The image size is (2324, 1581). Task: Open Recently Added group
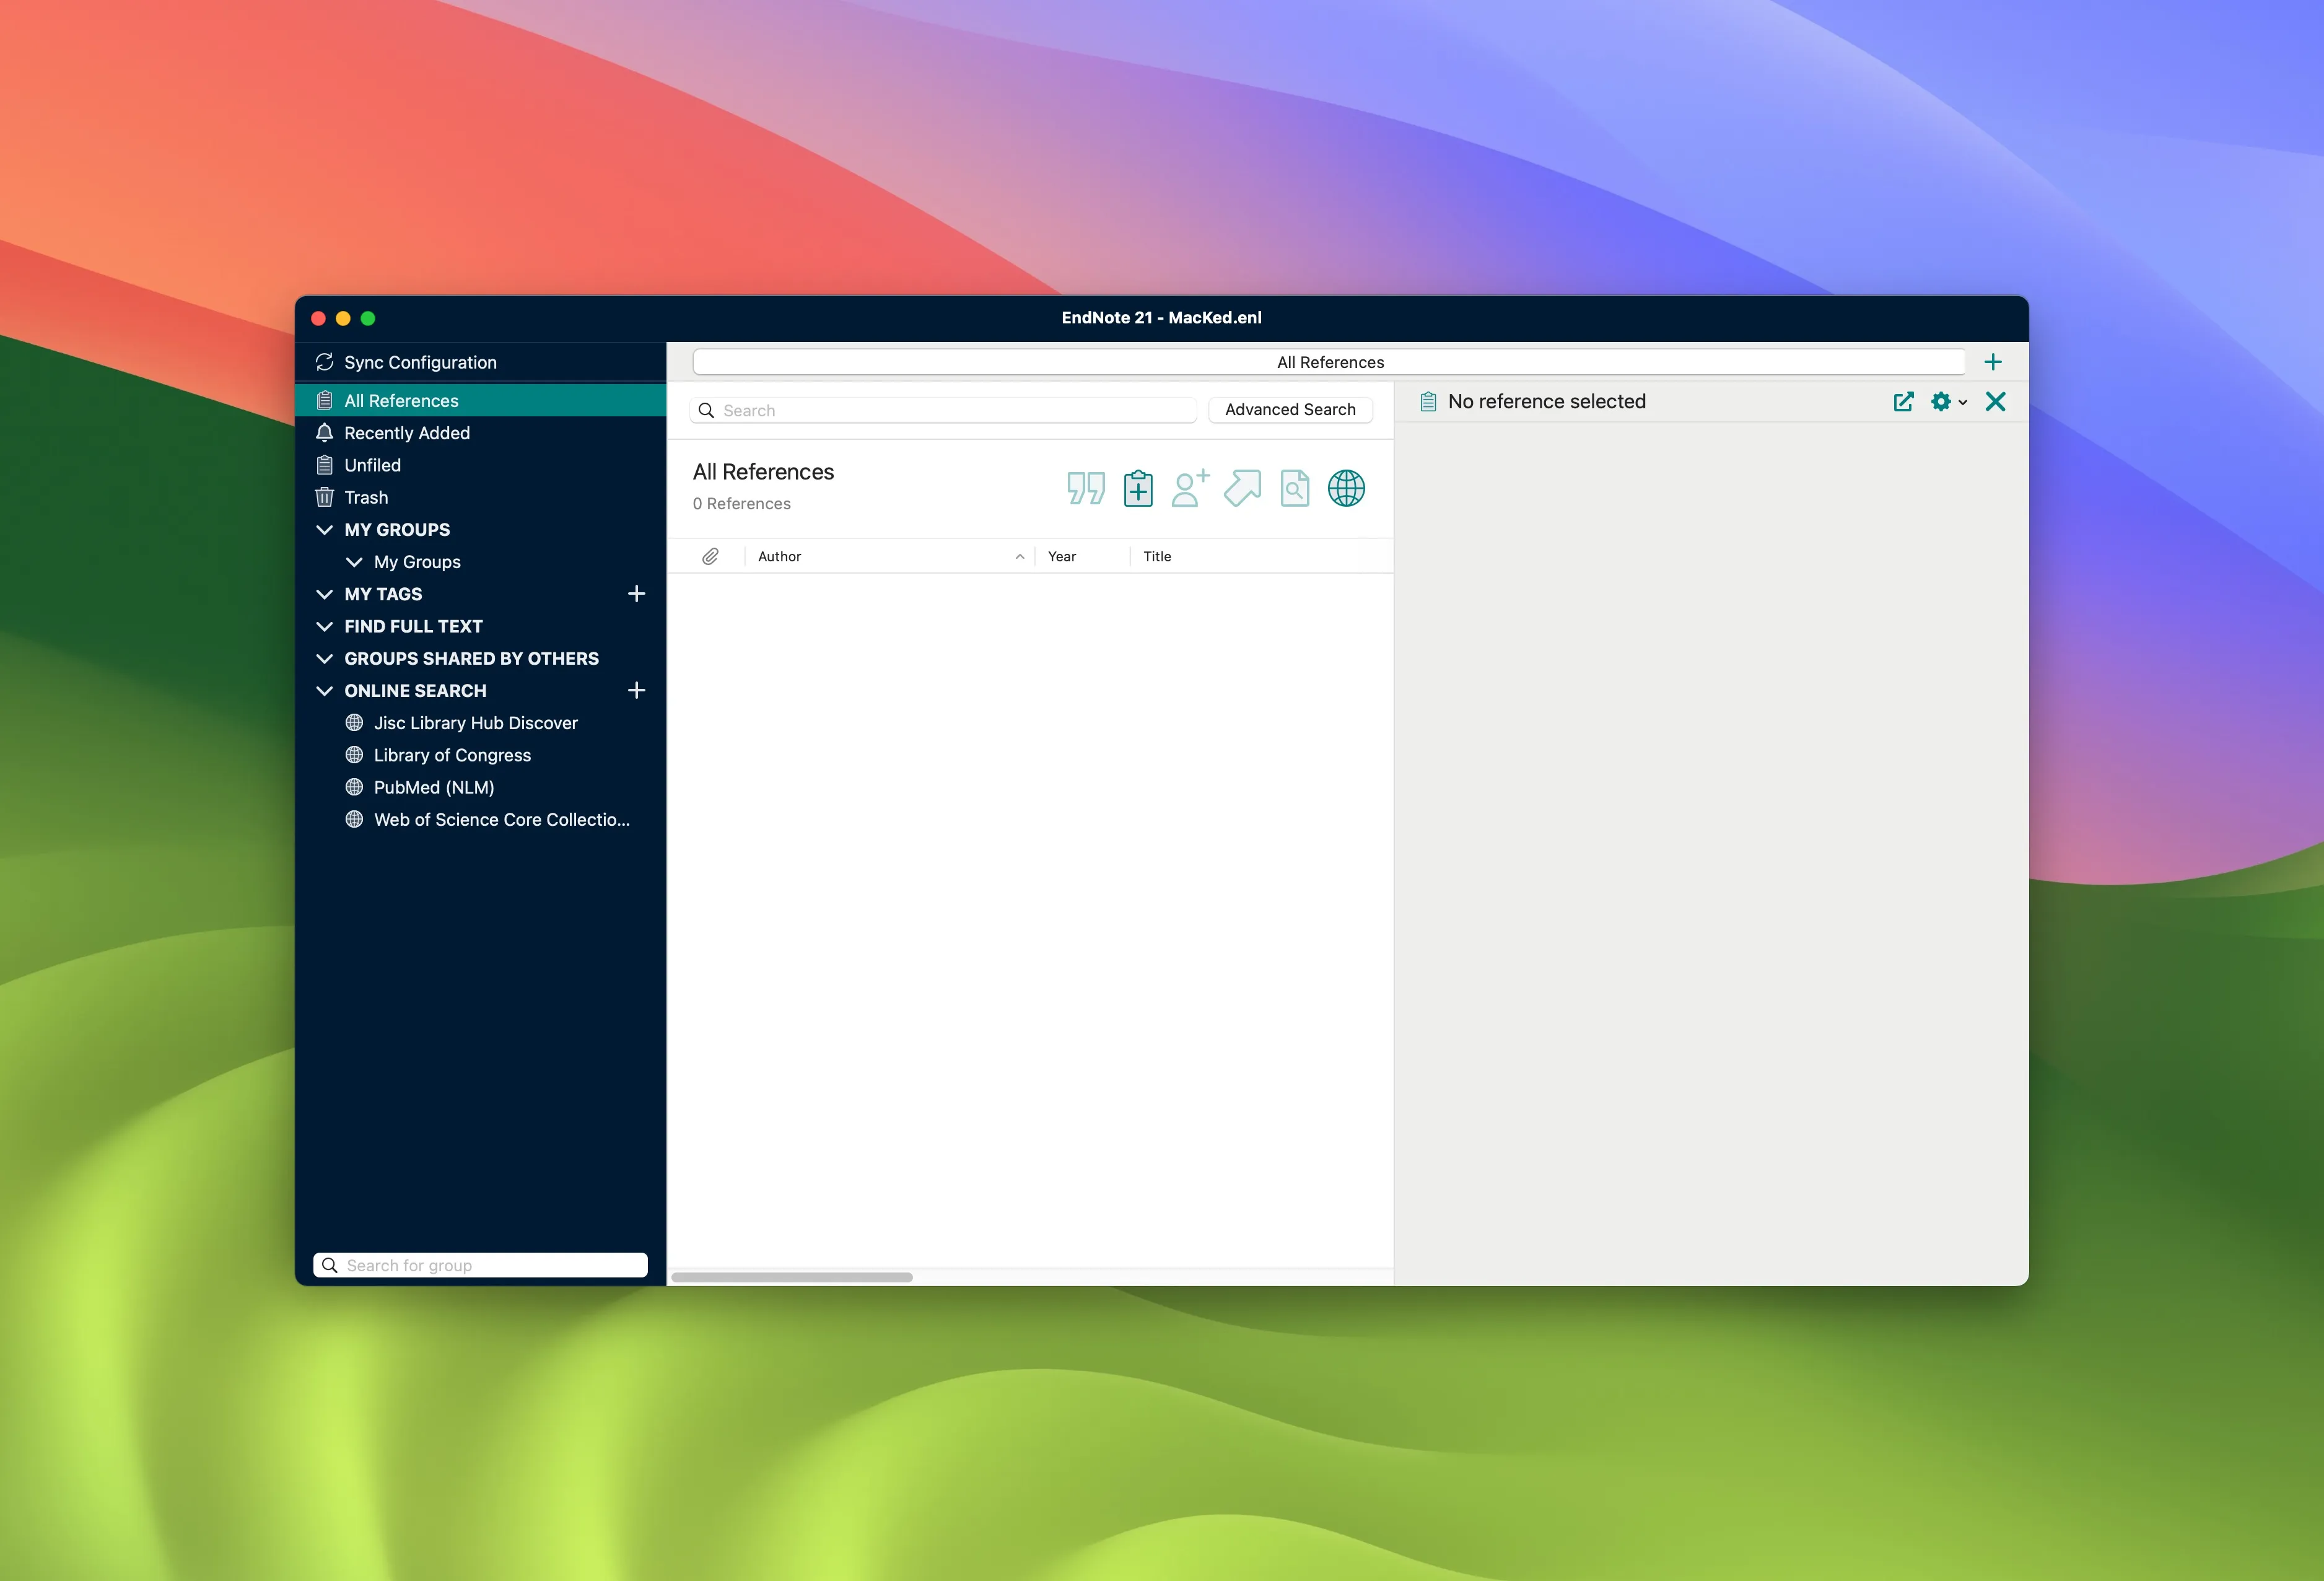click(x=480, y=433)
